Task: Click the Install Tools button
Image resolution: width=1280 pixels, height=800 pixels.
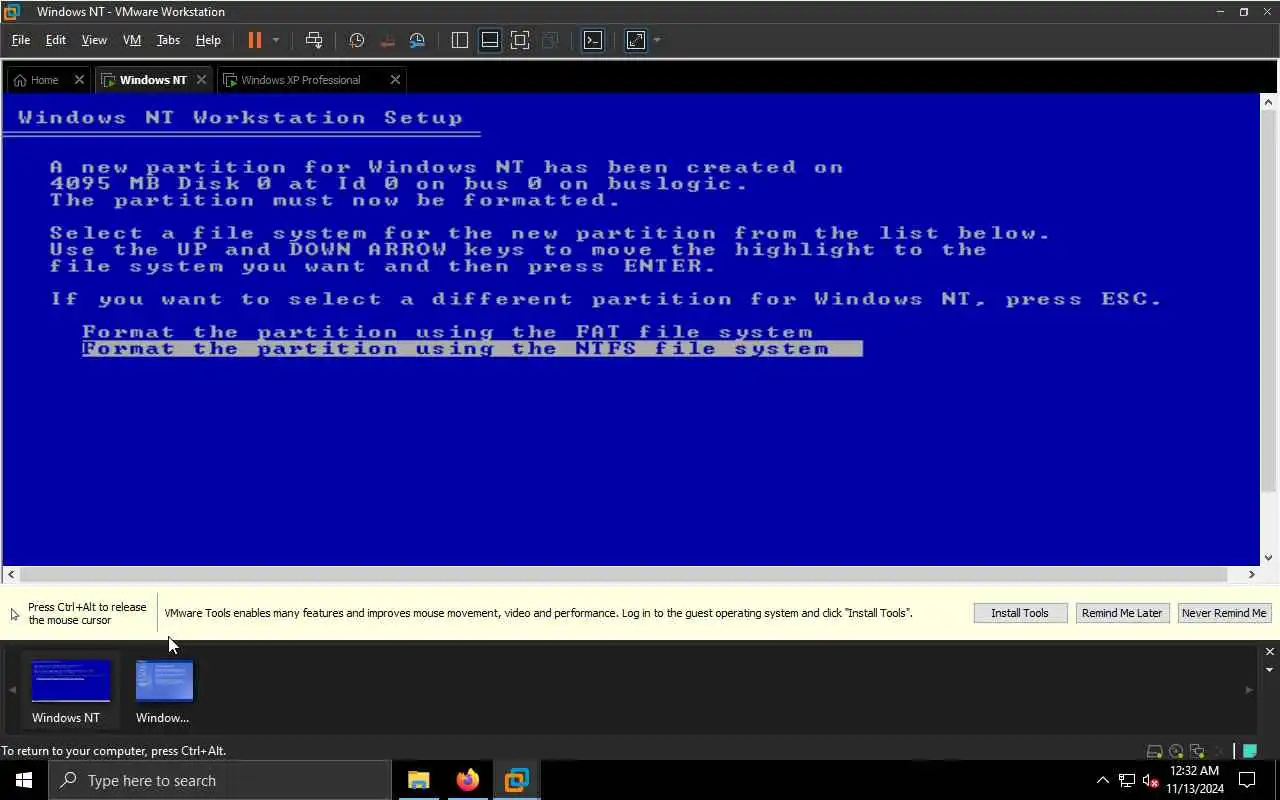Action: (1020, 613)
